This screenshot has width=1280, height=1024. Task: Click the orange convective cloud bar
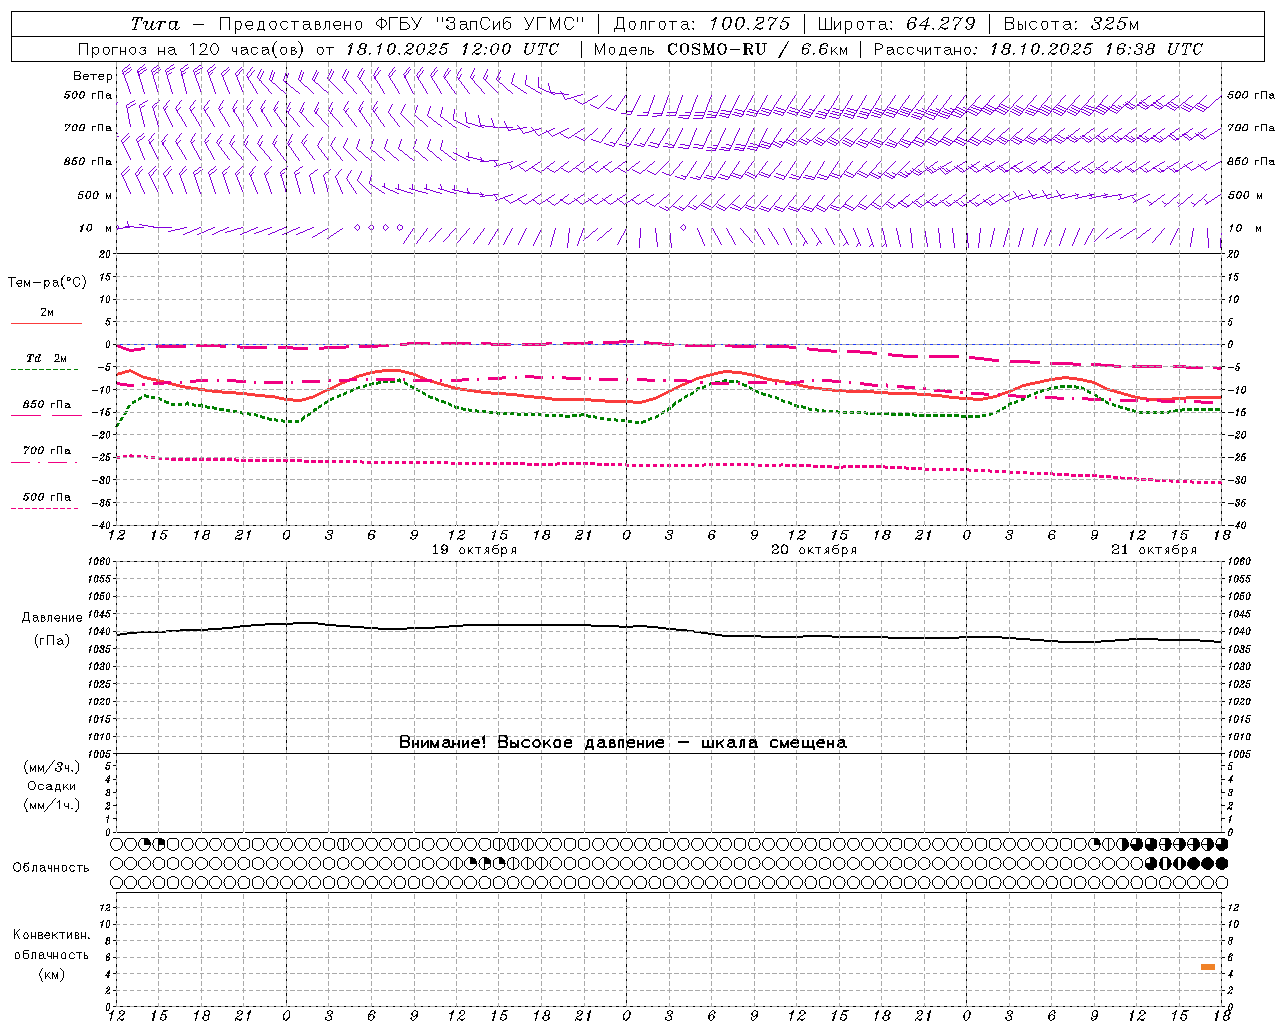click(1208, 967)
